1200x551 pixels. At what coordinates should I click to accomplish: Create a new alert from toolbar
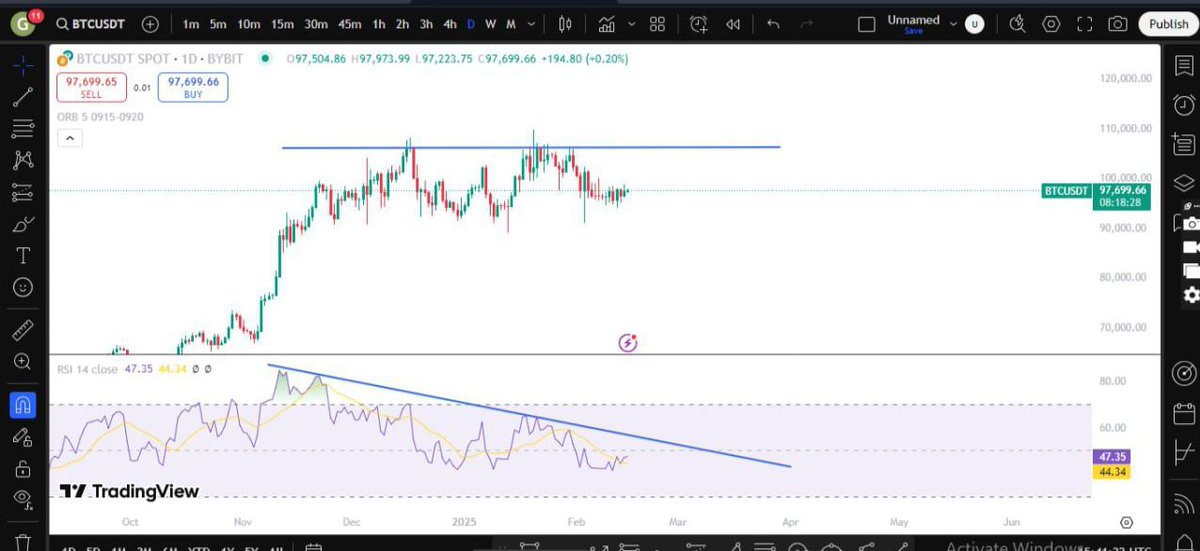click(698, 24)
